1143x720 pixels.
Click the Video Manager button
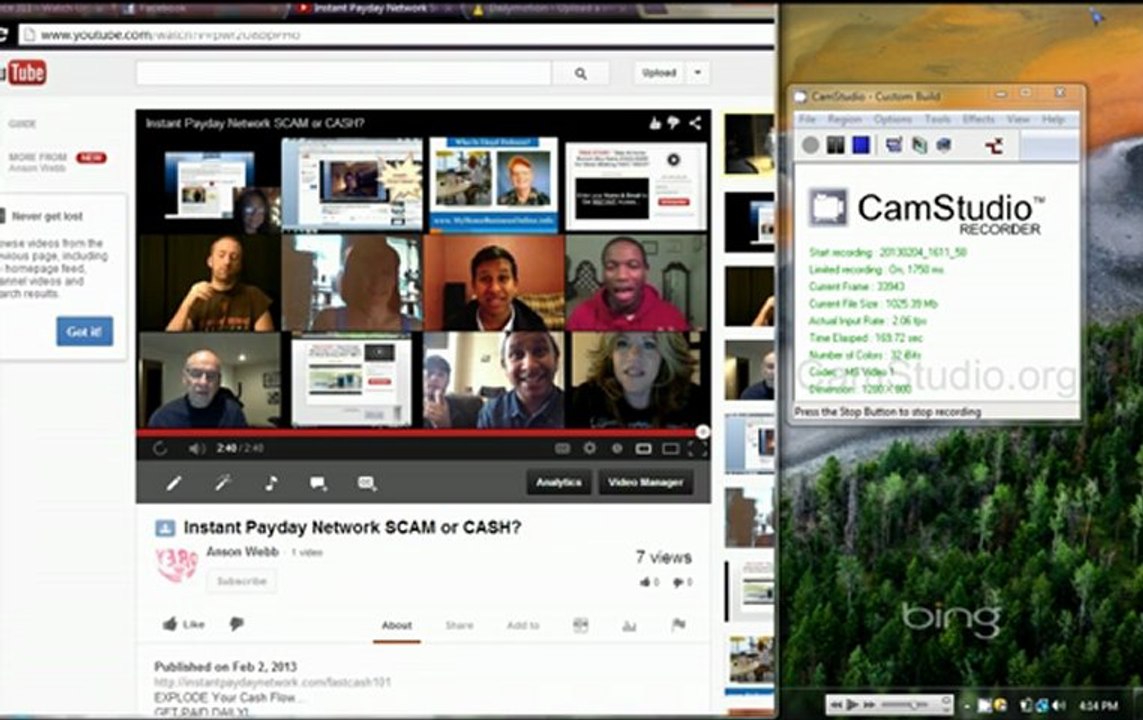coord(645,482)
